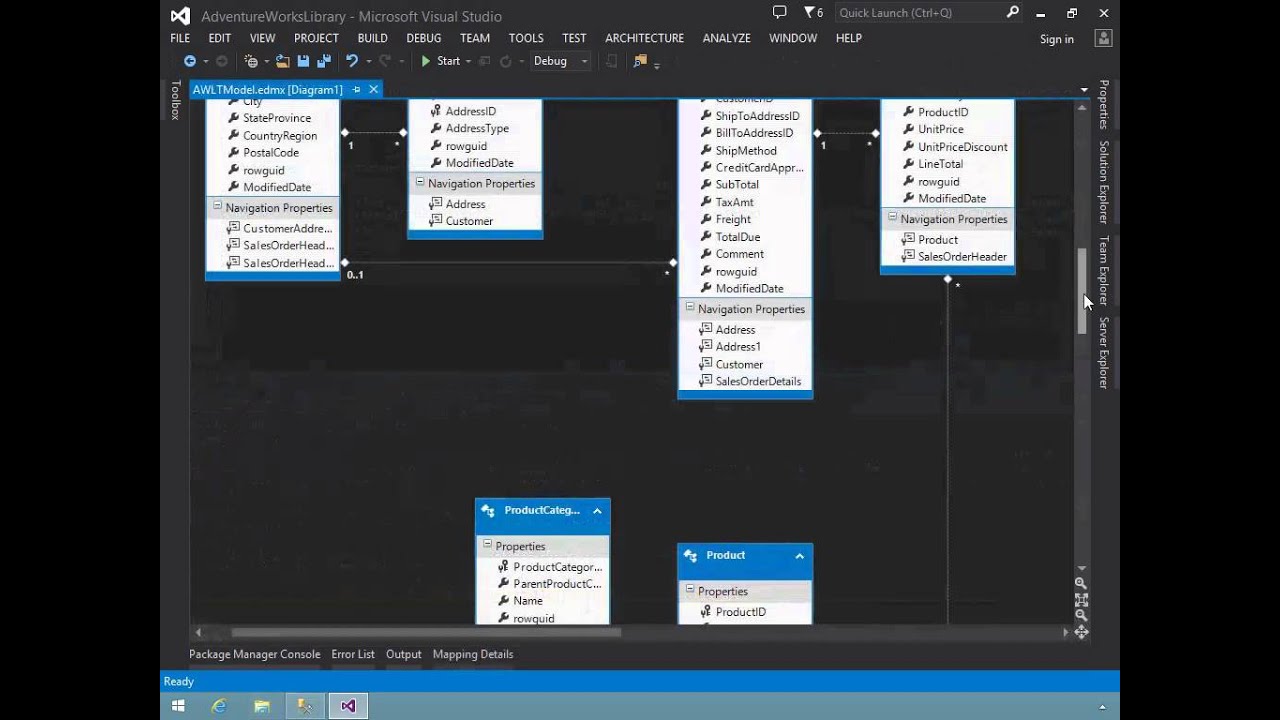This screenshot has width=1280, height=720.
Task: Open the Toolbox side panel tab
Action: [x=175, y=100]
